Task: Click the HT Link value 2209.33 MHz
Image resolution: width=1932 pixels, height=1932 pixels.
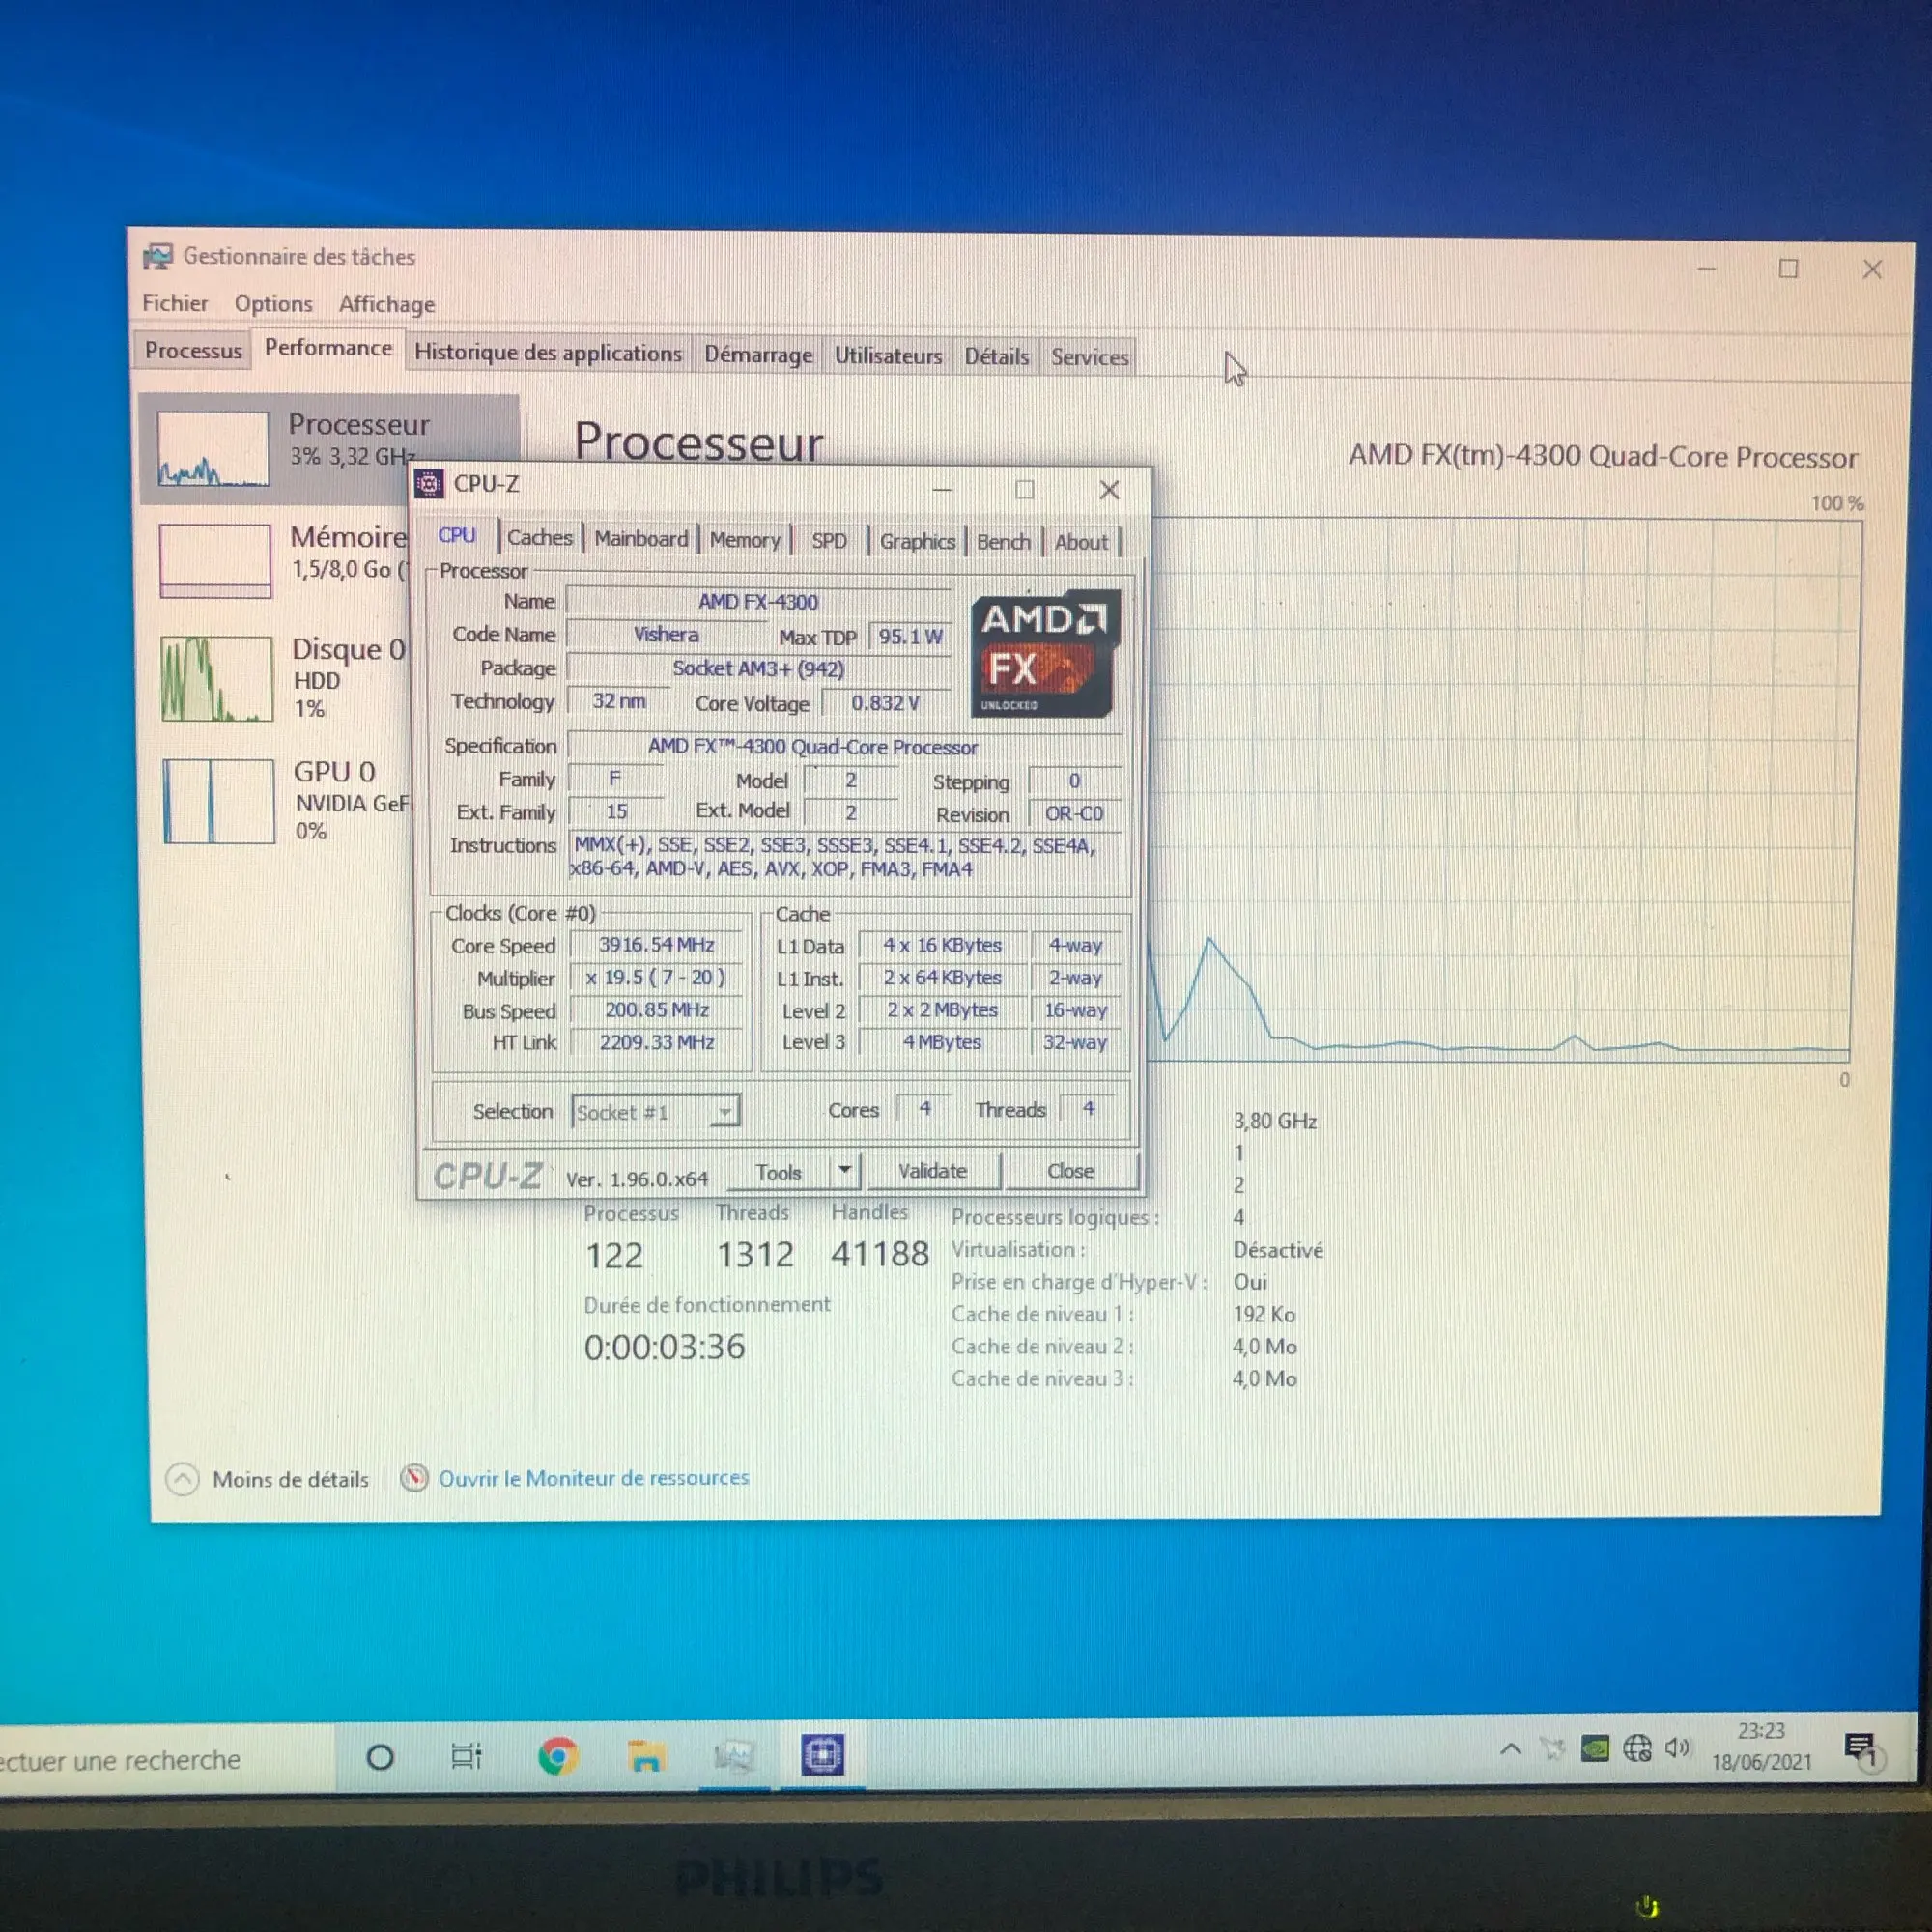Action: 656,1042
